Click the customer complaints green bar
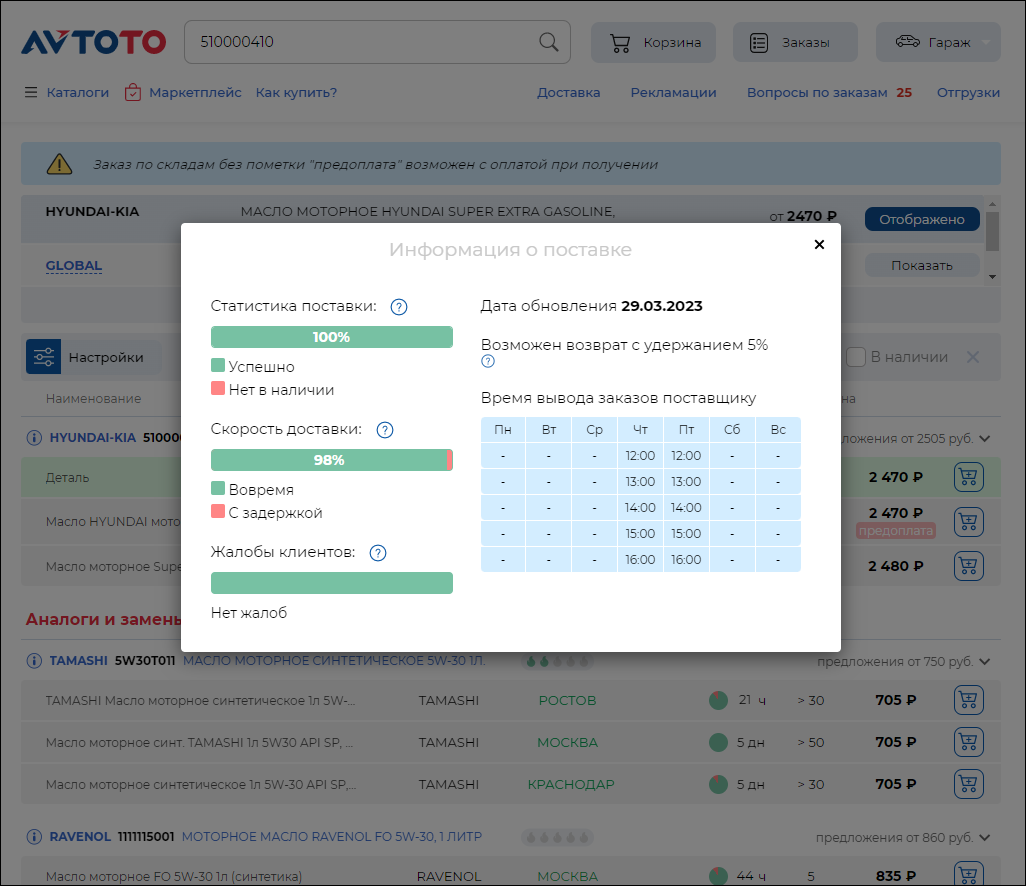Image resolution: width=1026 pixels, height=886 pixels. (332, 583)
